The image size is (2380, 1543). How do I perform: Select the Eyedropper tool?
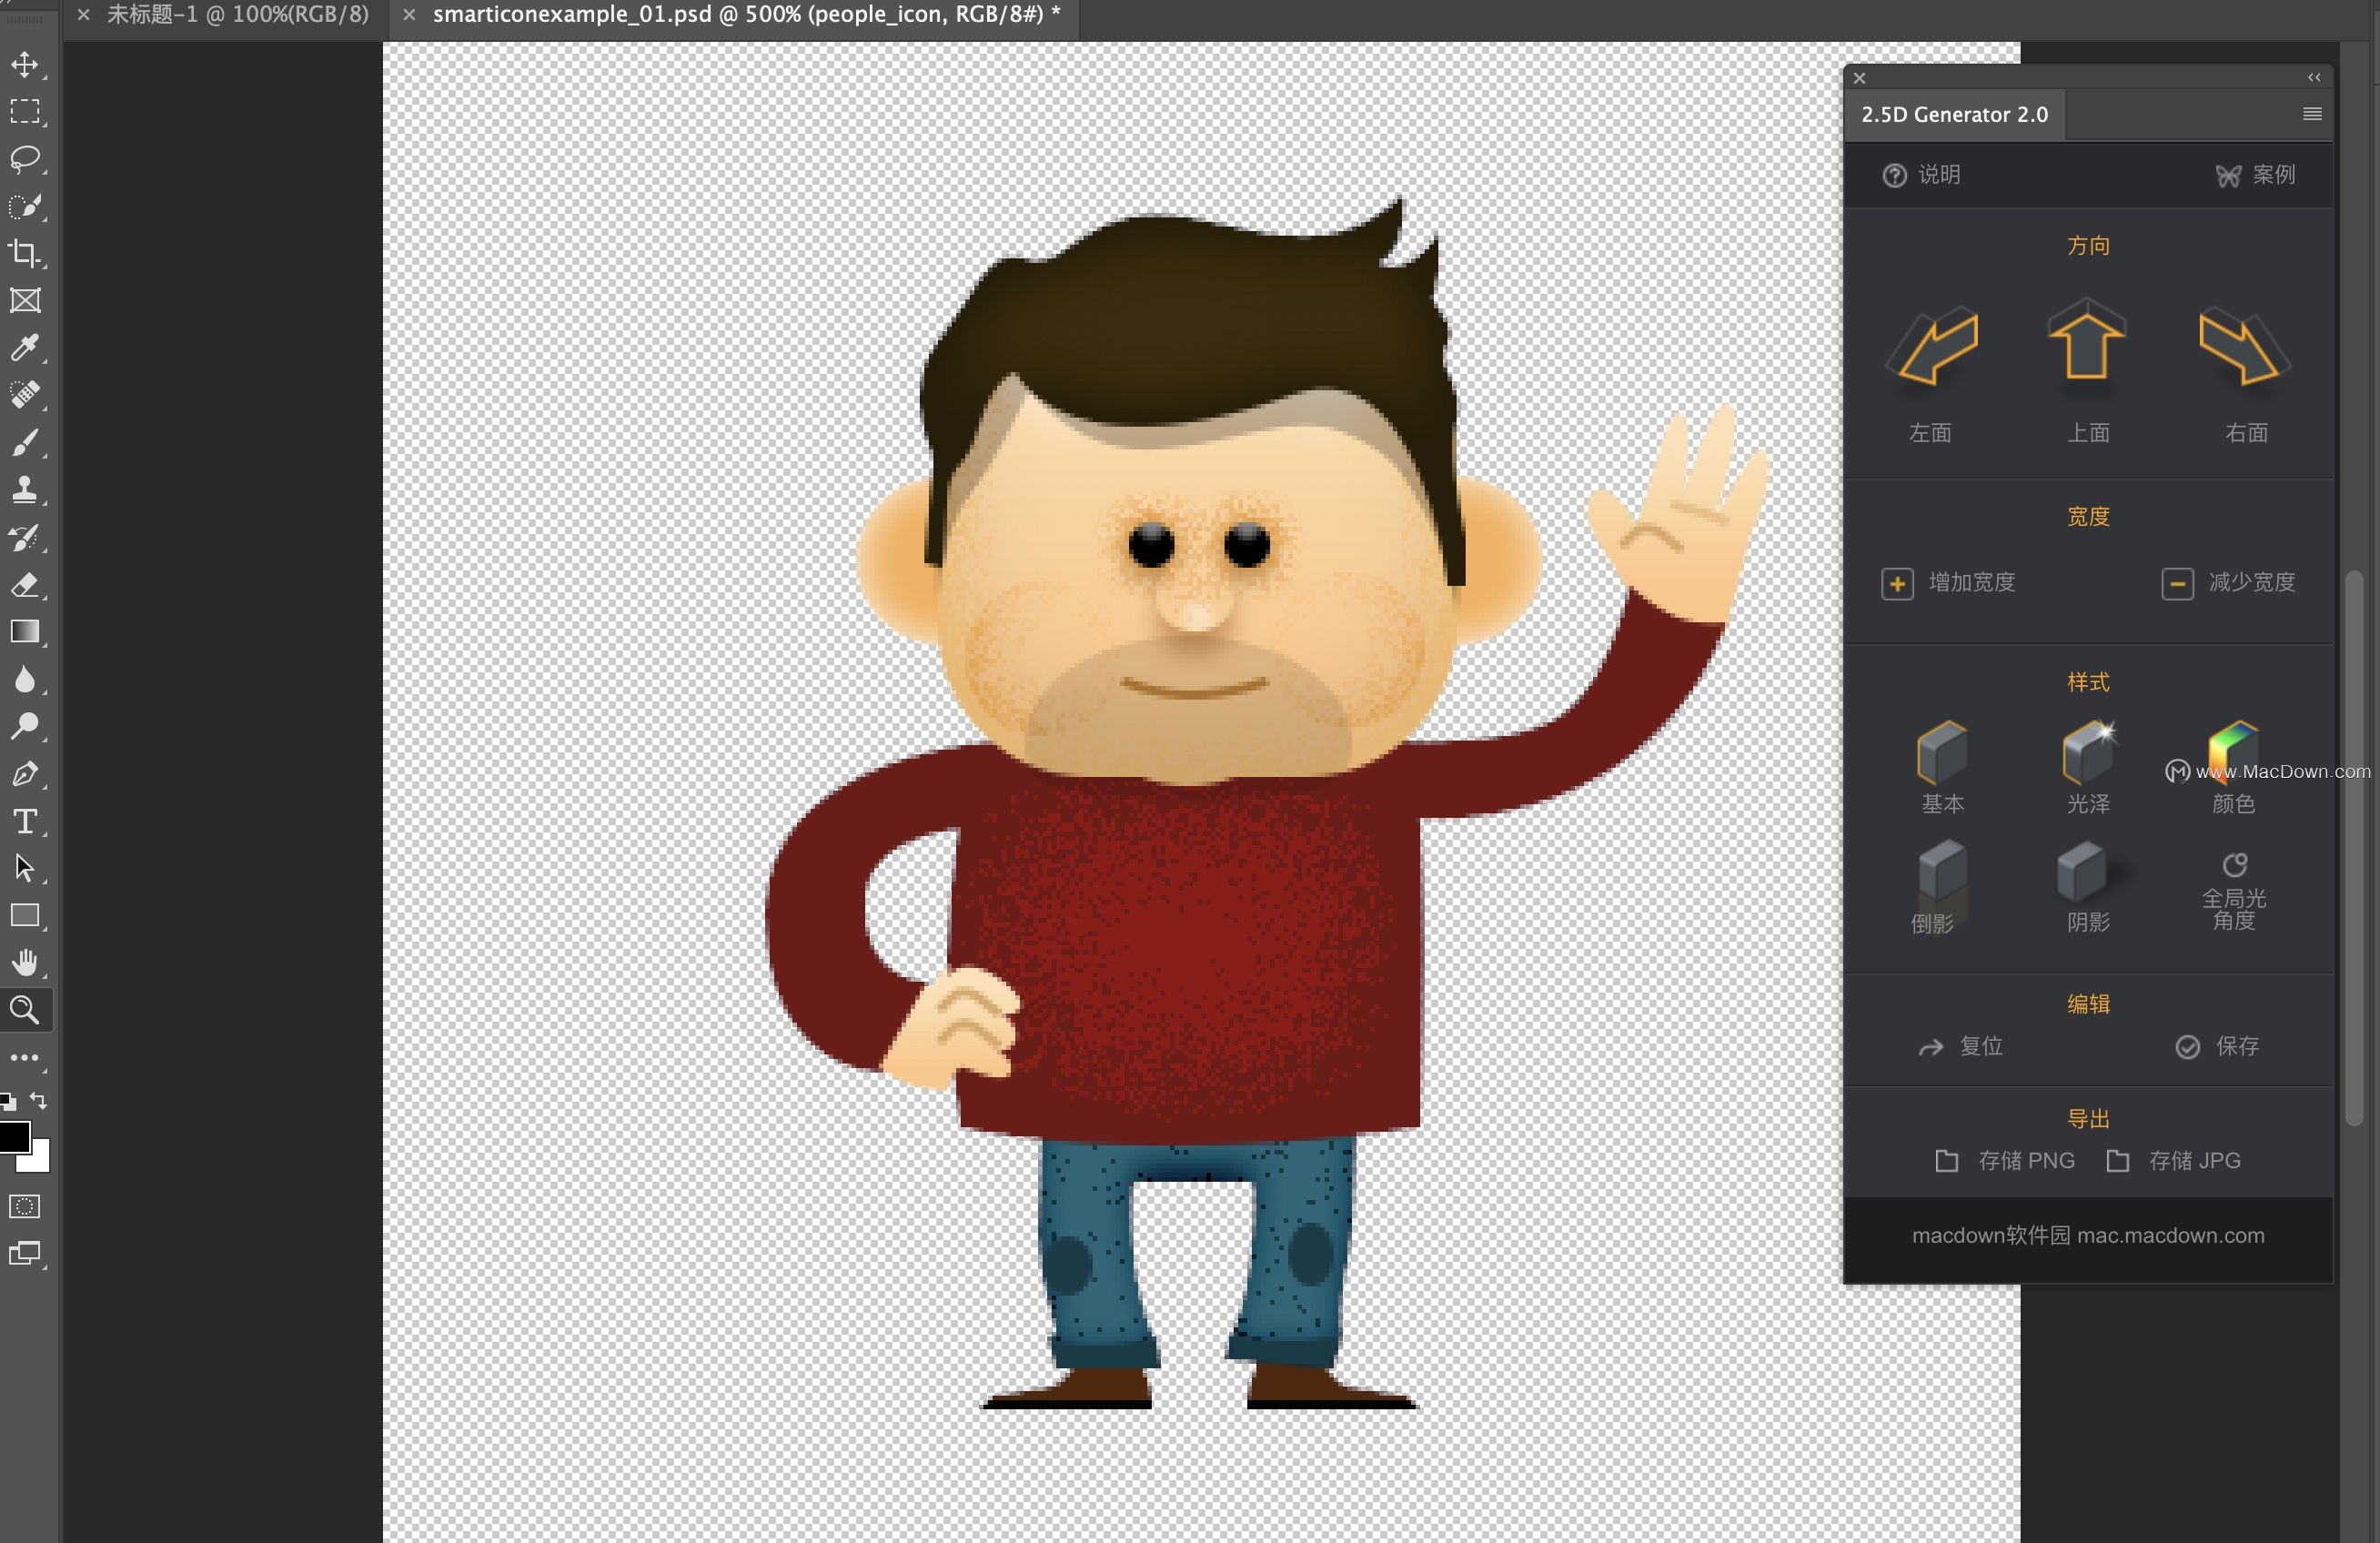(x=25, y=347)
